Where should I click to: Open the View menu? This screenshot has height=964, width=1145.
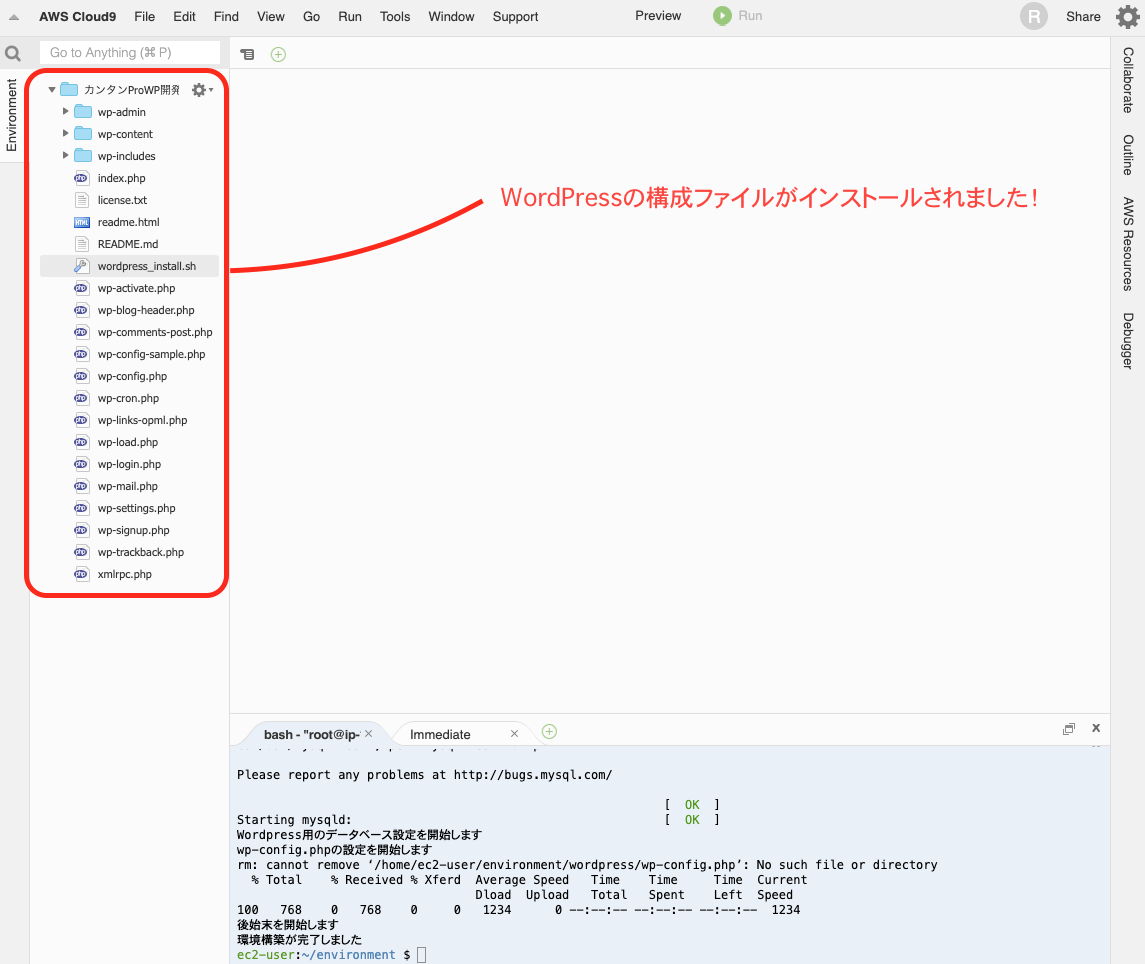(271, 17)
